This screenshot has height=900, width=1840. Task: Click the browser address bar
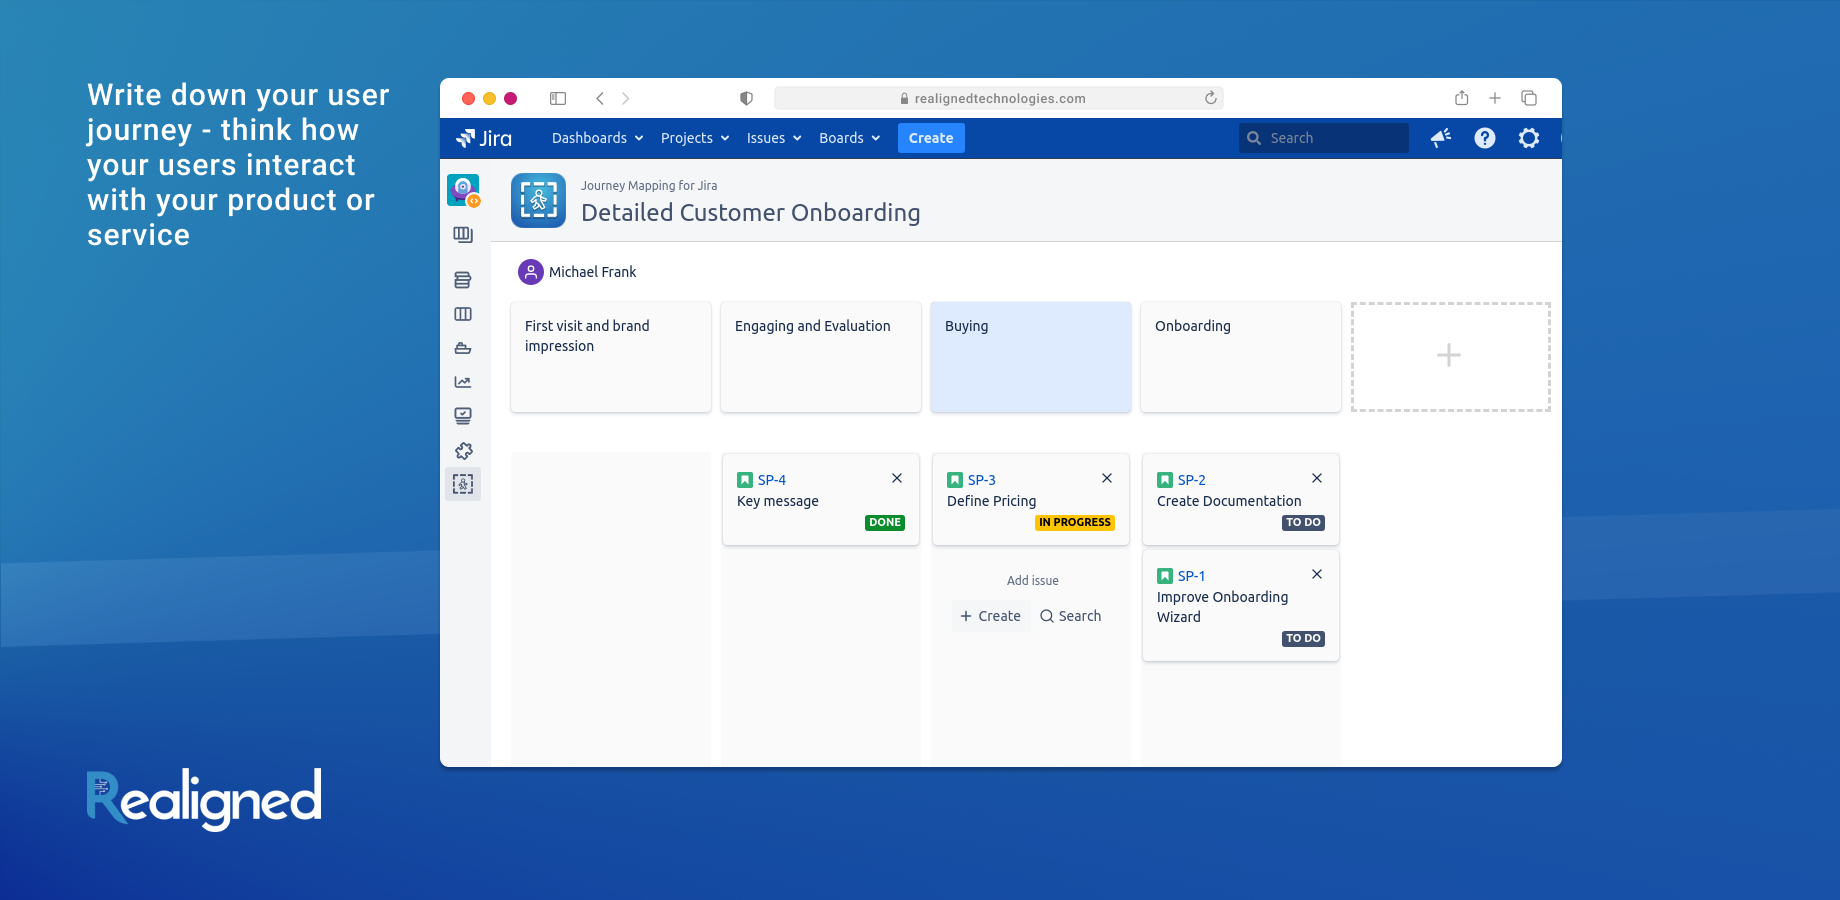click(x=999, y=98)
